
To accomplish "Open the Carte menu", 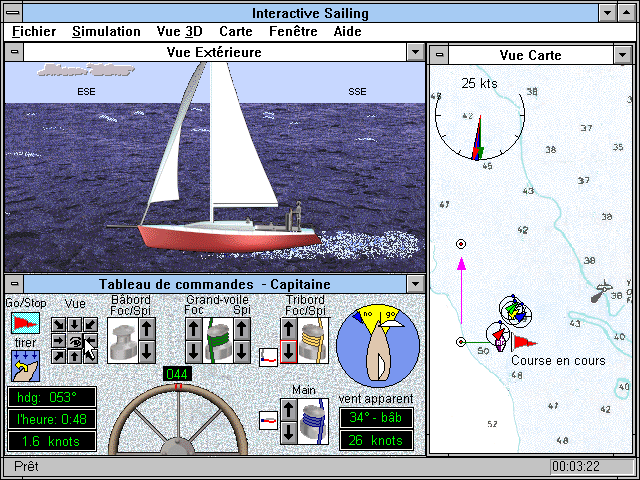I will point(236,31).
